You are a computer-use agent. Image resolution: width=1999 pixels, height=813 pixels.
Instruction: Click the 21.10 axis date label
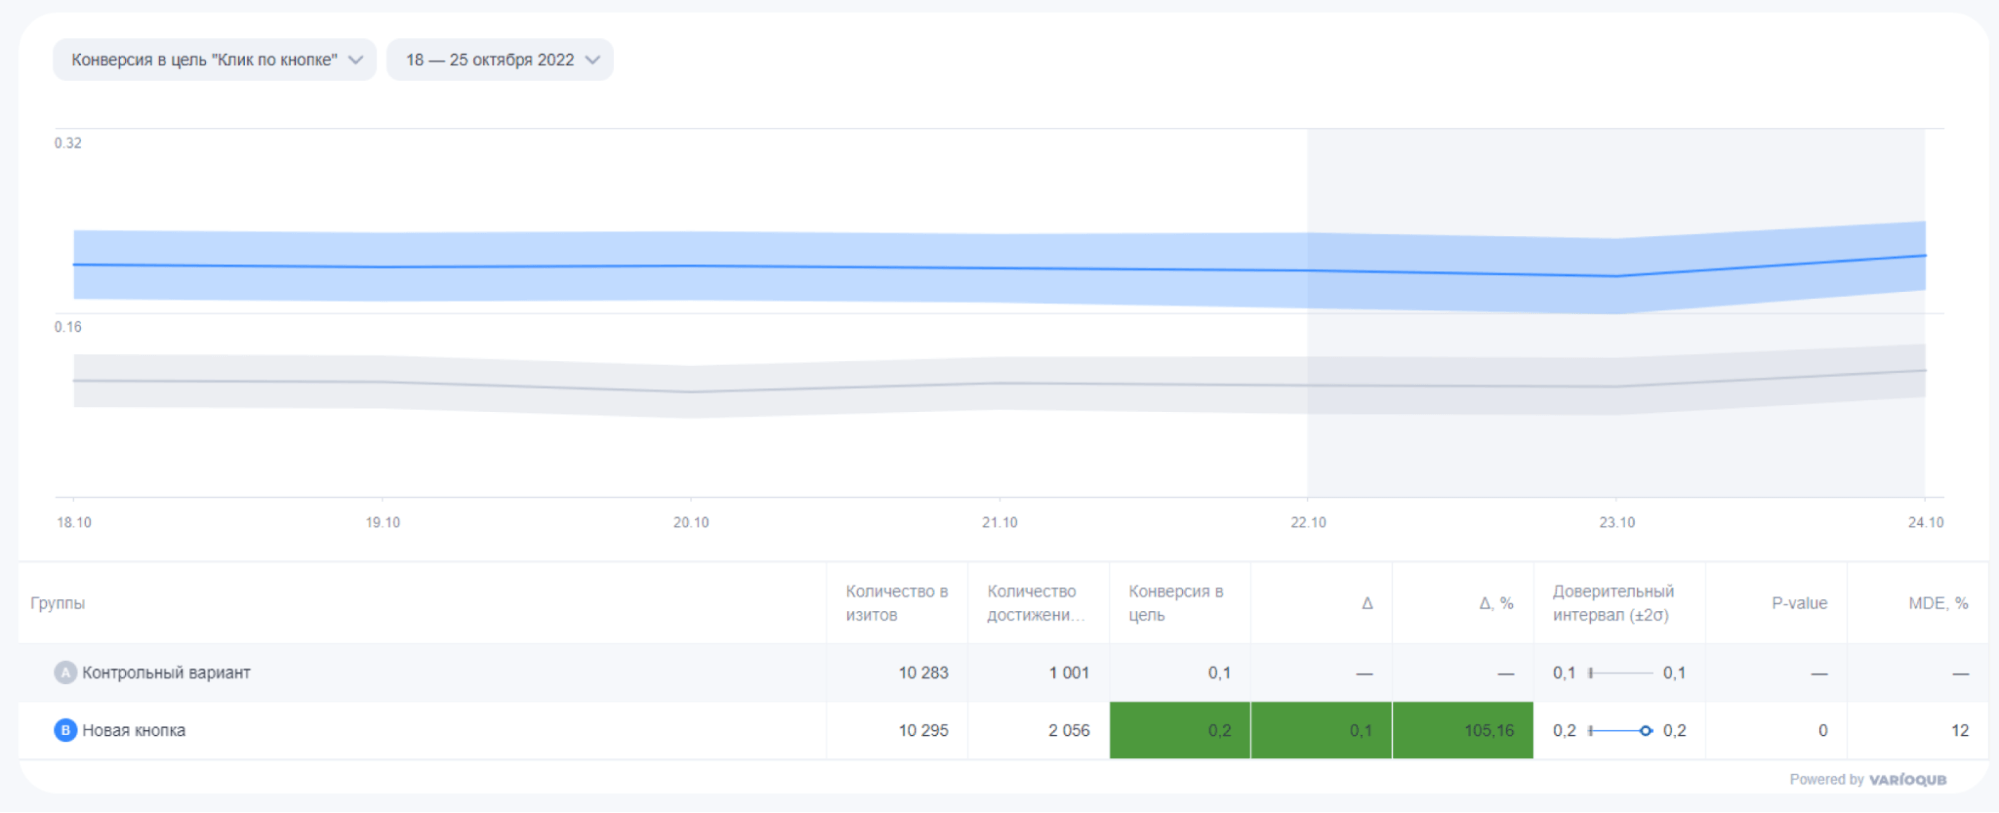coord(1000,522)
